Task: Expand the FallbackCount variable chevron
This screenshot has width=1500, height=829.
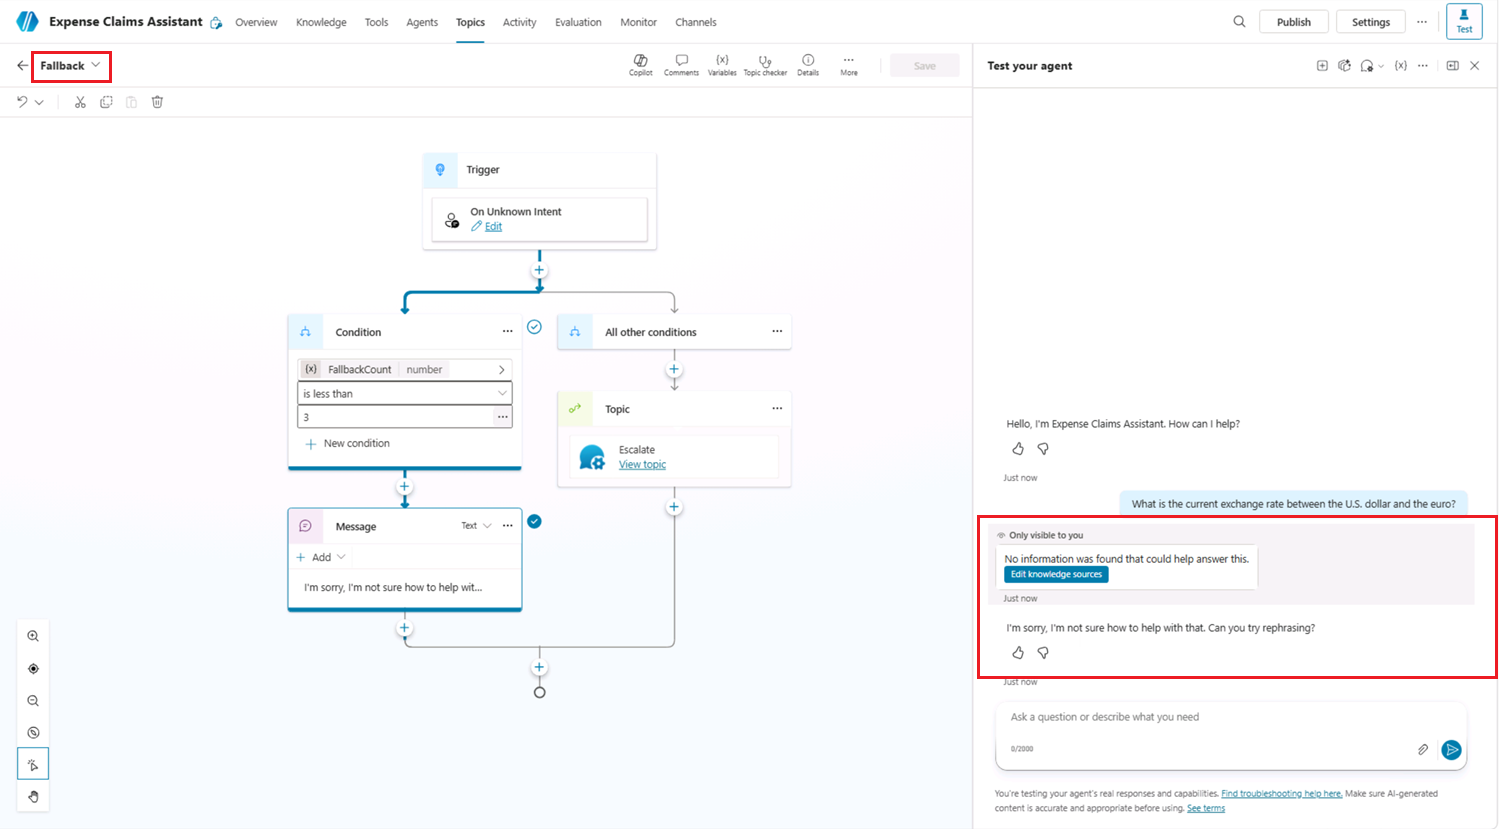Action: point(501,369)
